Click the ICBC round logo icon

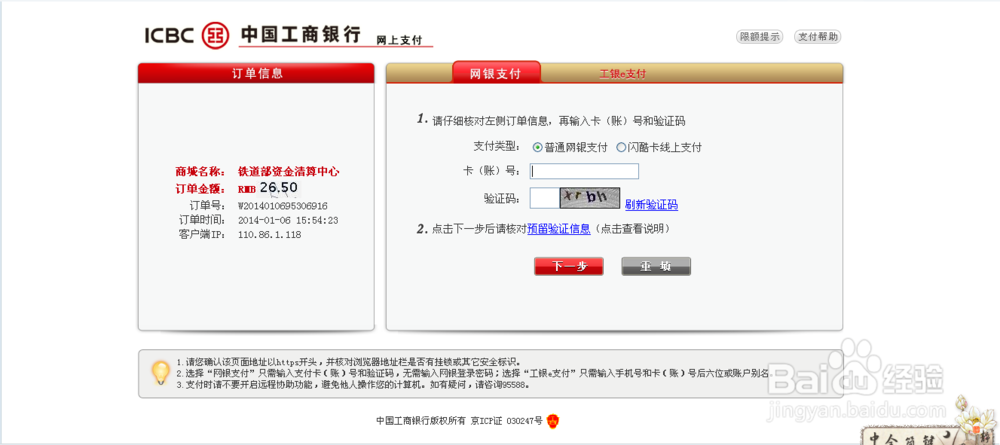coord(215,36)
